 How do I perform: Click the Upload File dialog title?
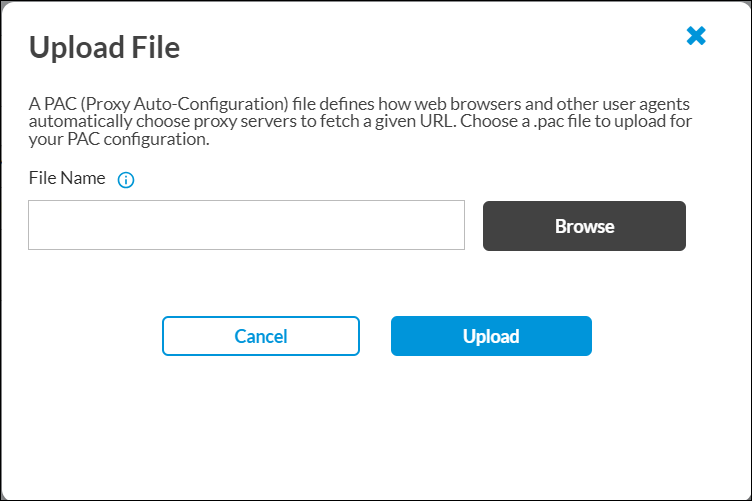pyautogui.click(x=104, y=47)
